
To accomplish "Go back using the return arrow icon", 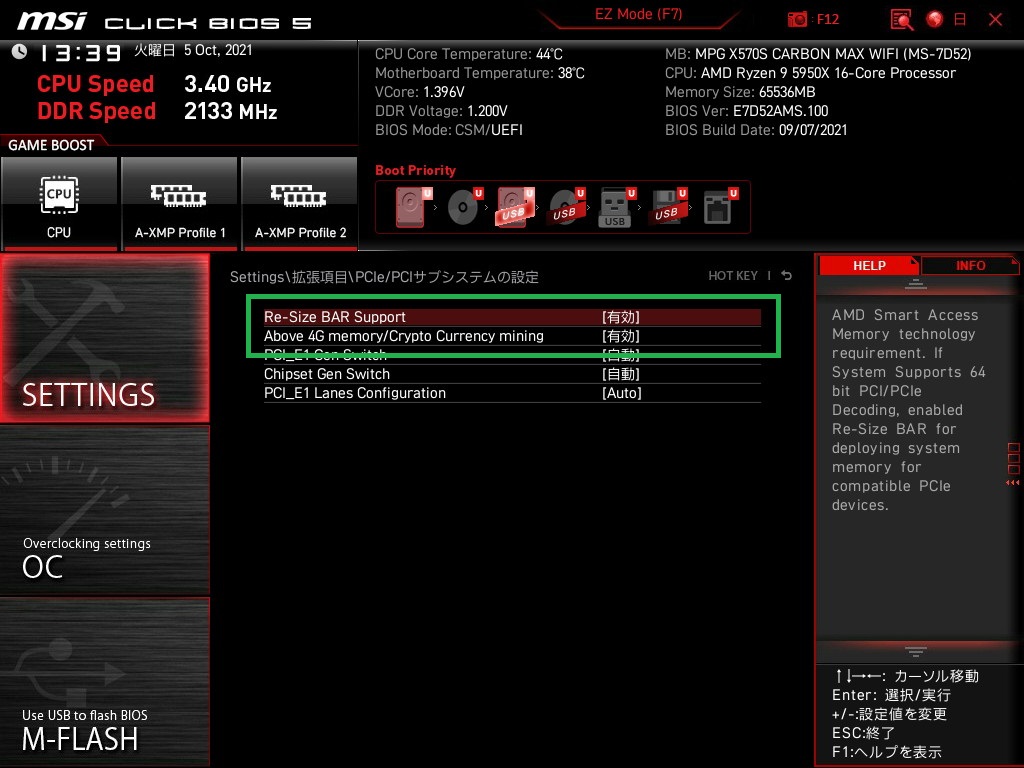I will click(x=787, y=276).
